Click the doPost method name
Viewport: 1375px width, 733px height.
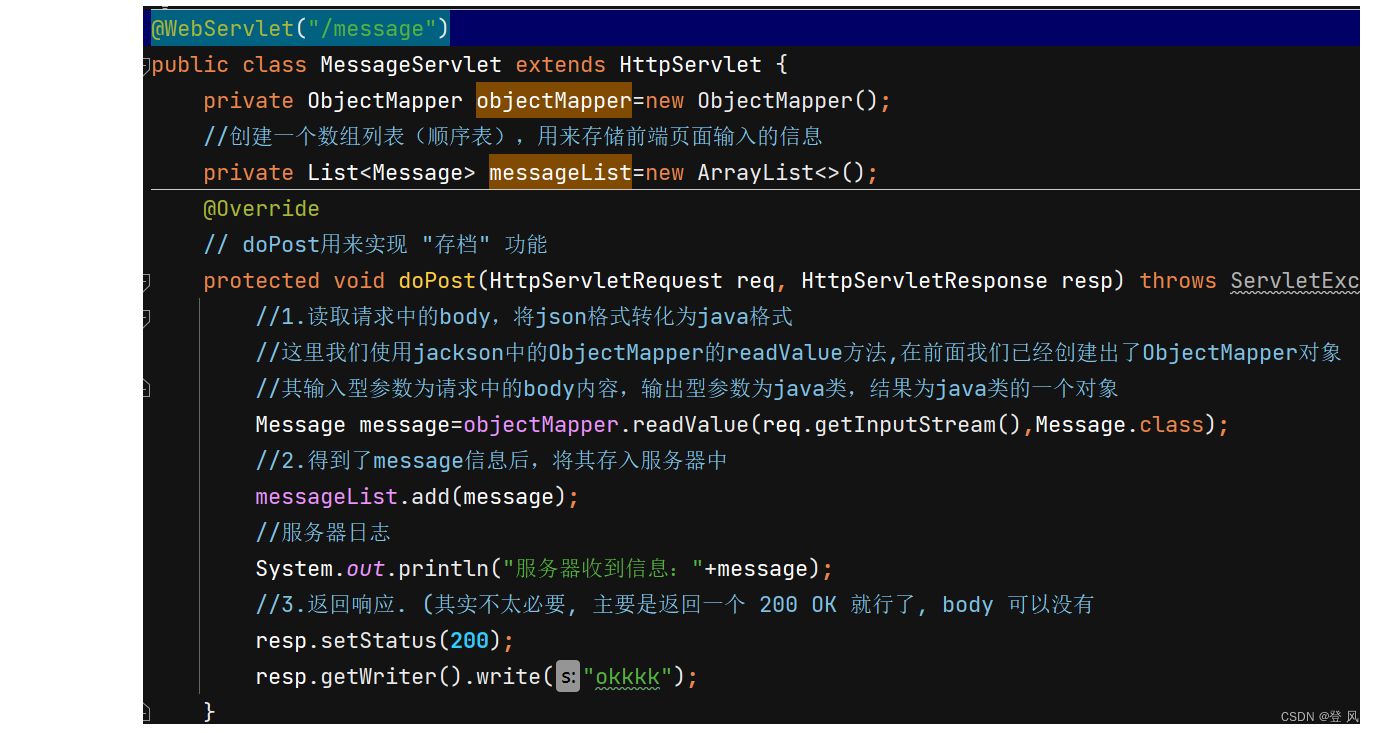click(x=437, y=281)
